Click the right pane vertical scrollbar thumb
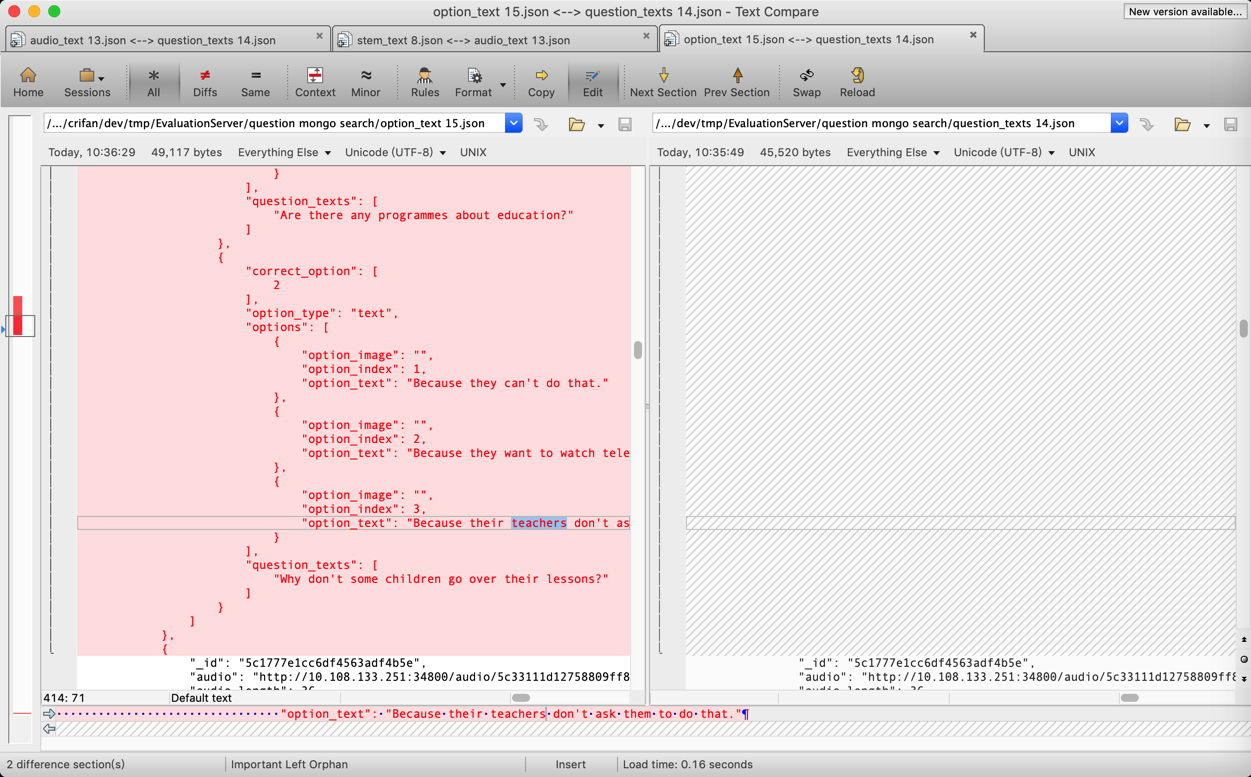The width and height of the screenshot is (1251, 777). pos(1244,328)
